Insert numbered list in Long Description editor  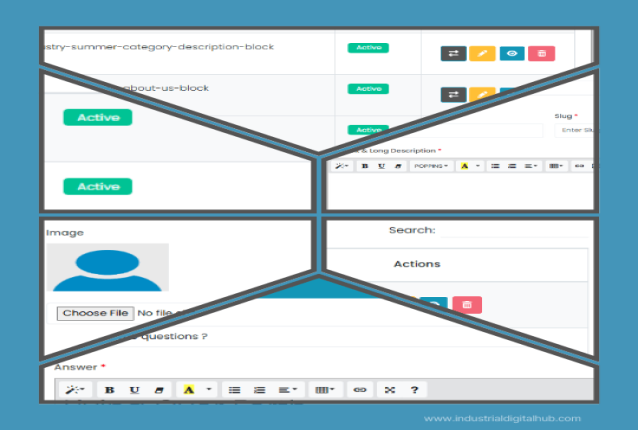tap(512, 166)
